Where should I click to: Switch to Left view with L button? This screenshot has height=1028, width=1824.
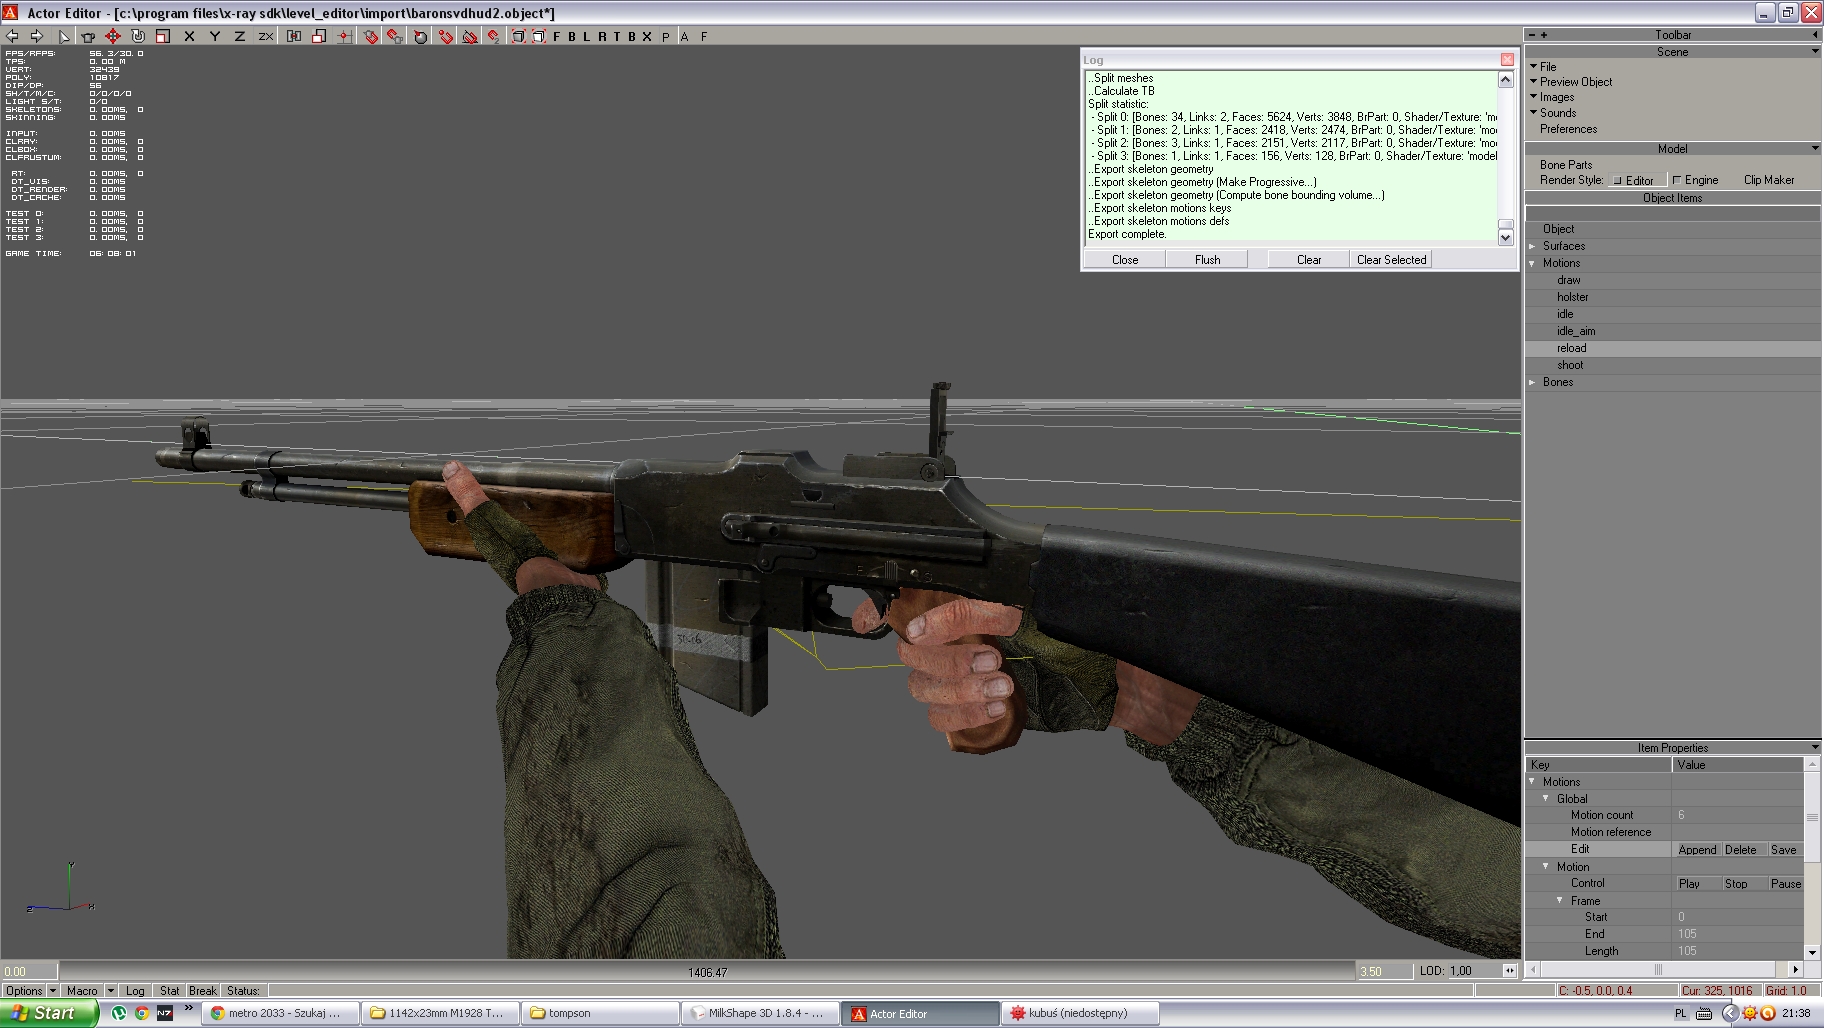pos(587,36)
